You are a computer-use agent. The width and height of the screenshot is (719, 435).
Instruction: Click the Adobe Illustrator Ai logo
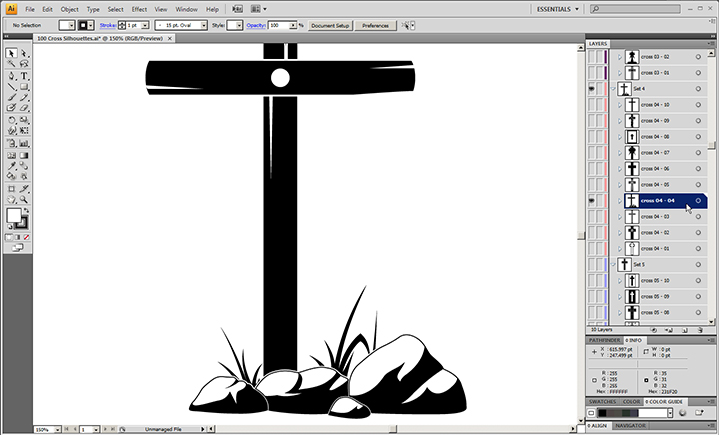(x=11, y=8)
